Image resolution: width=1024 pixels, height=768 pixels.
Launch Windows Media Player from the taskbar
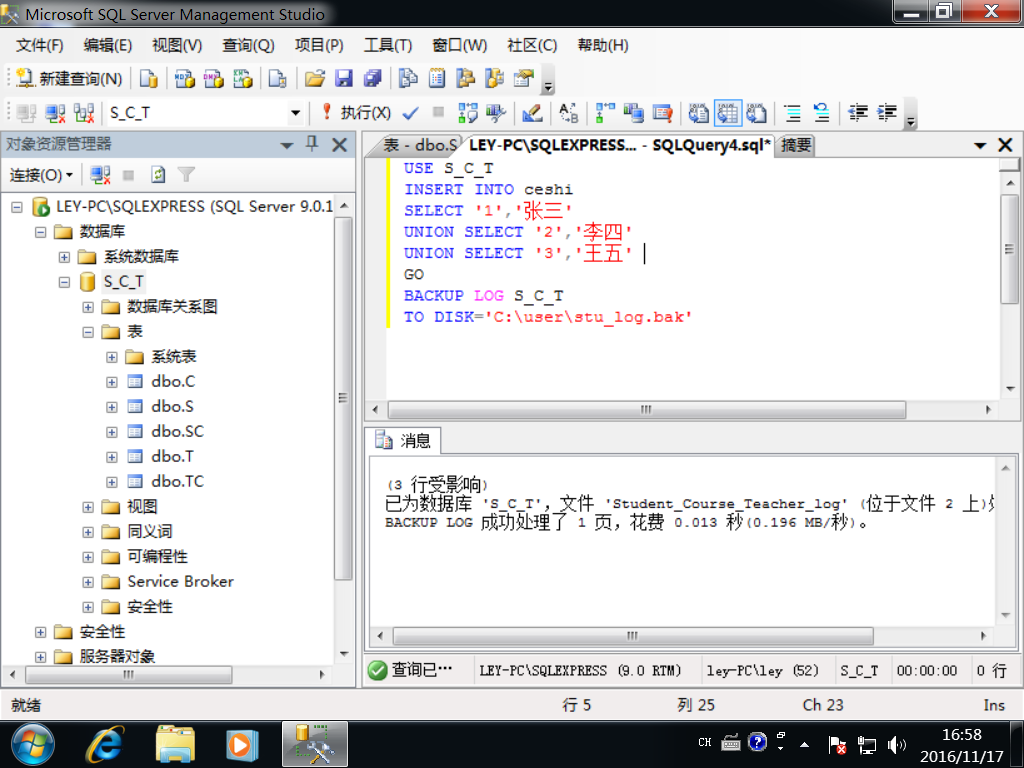tap(241, 744)
